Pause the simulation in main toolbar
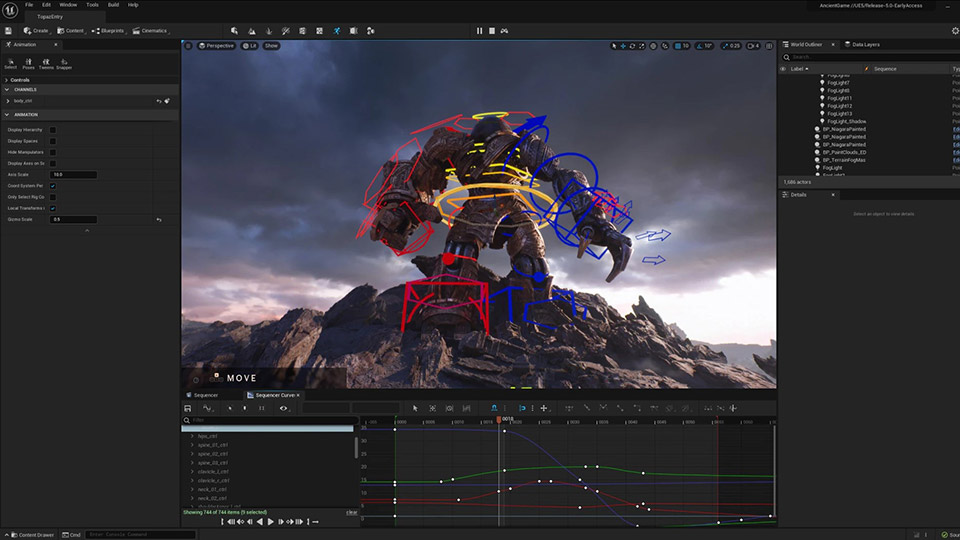 tap(479, 31)
